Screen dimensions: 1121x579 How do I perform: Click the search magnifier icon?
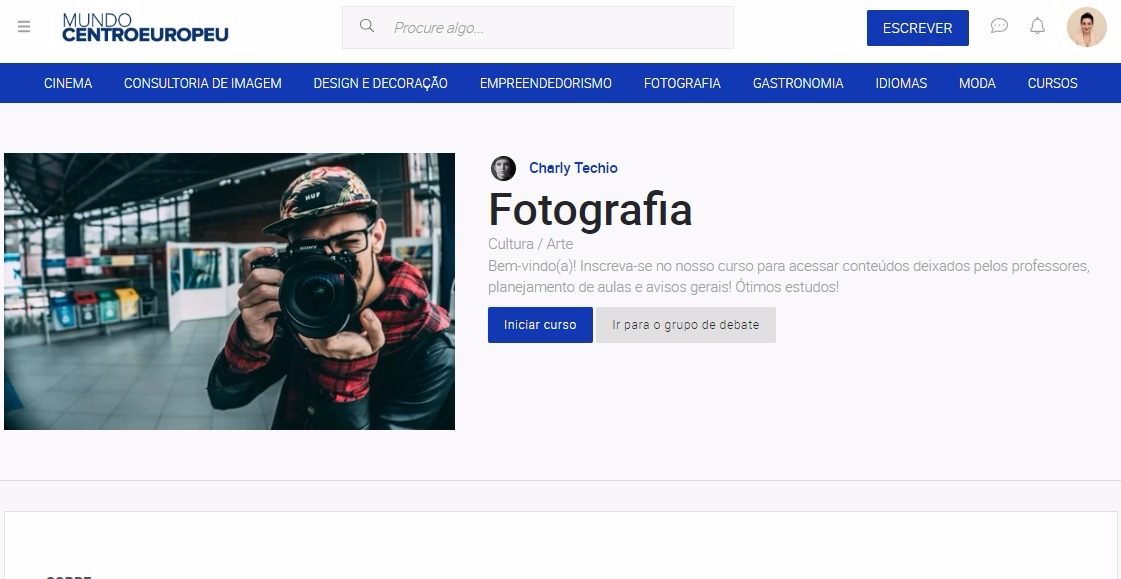pyautogui.click(x=367, y=26)
